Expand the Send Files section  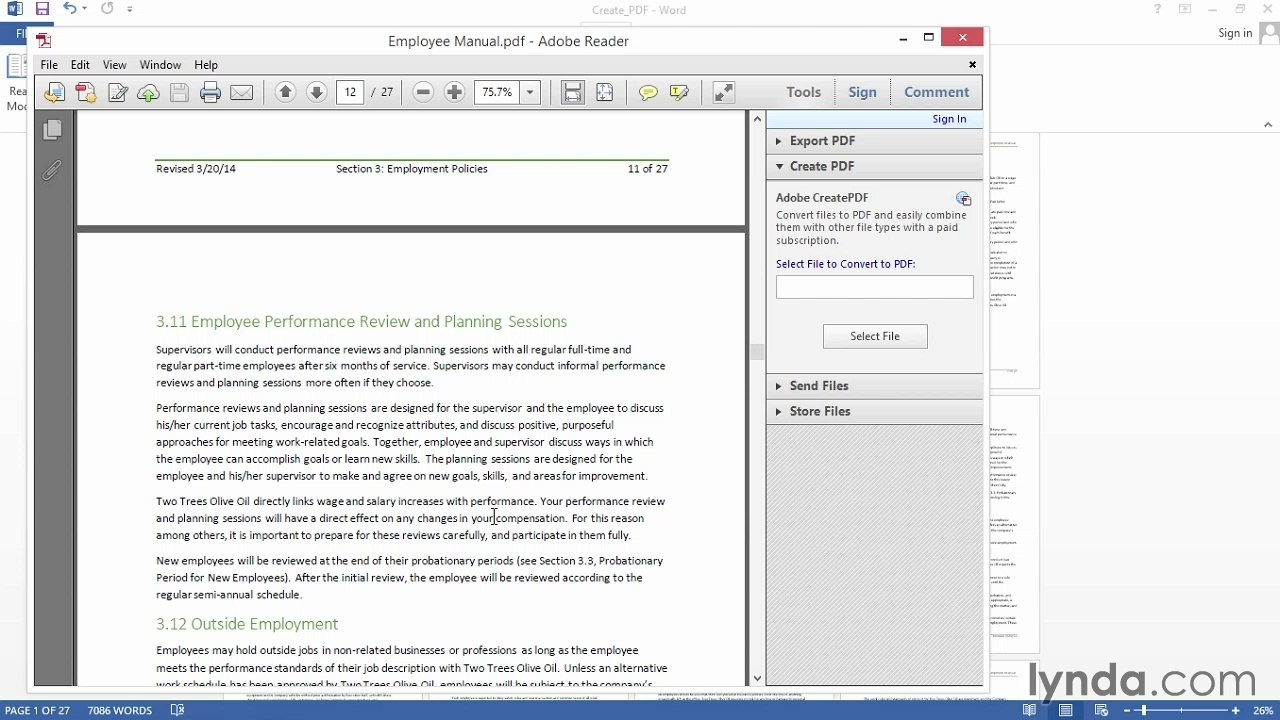778,386
